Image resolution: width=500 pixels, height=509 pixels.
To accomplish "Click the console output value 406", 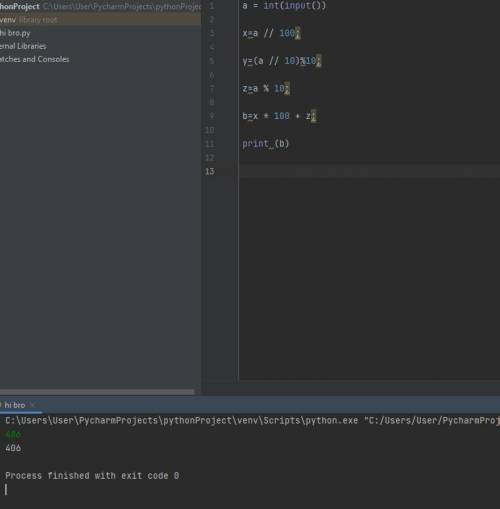I will click(x=13, y=448).
